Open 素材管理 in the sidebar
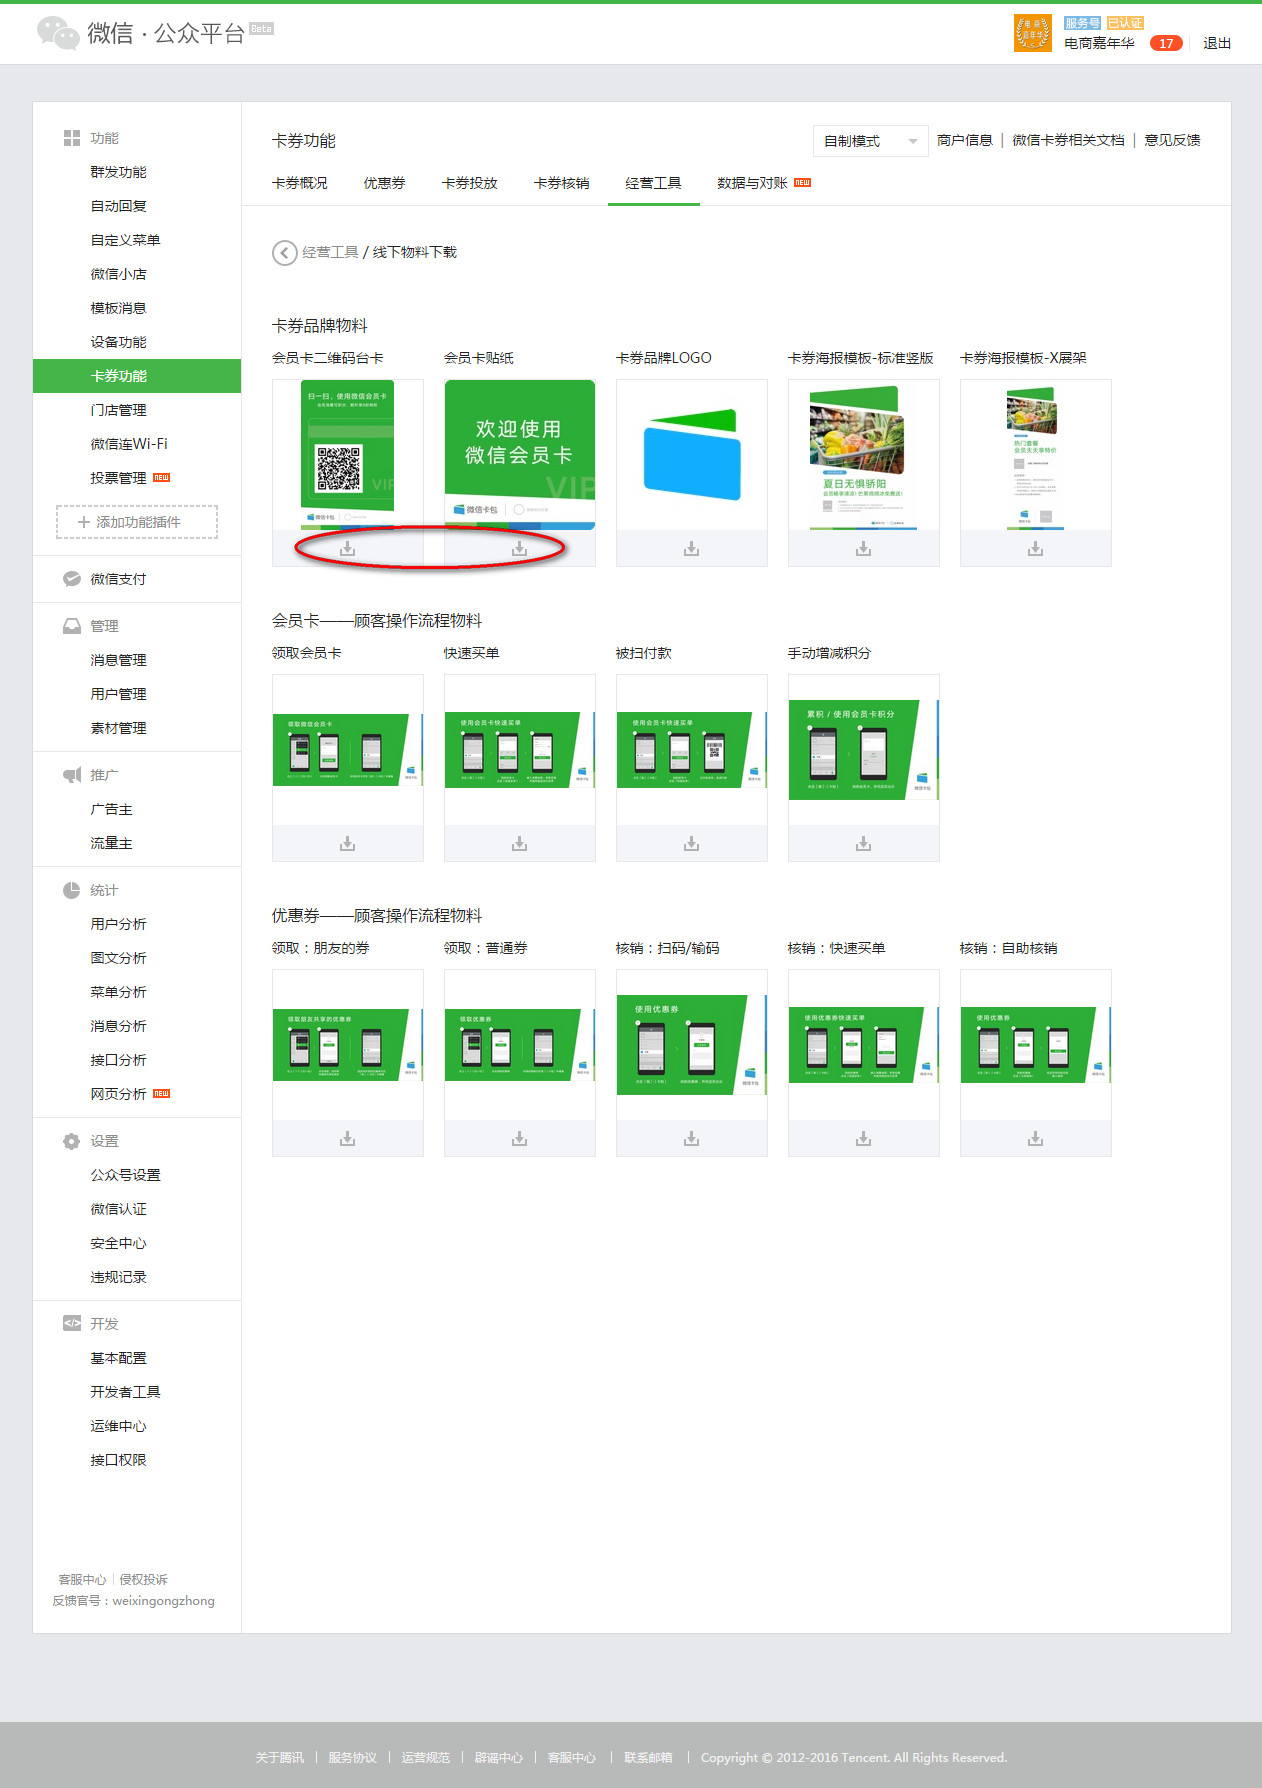The height and width of the screenshot is (1788, 1262). [x=118, y=728]
